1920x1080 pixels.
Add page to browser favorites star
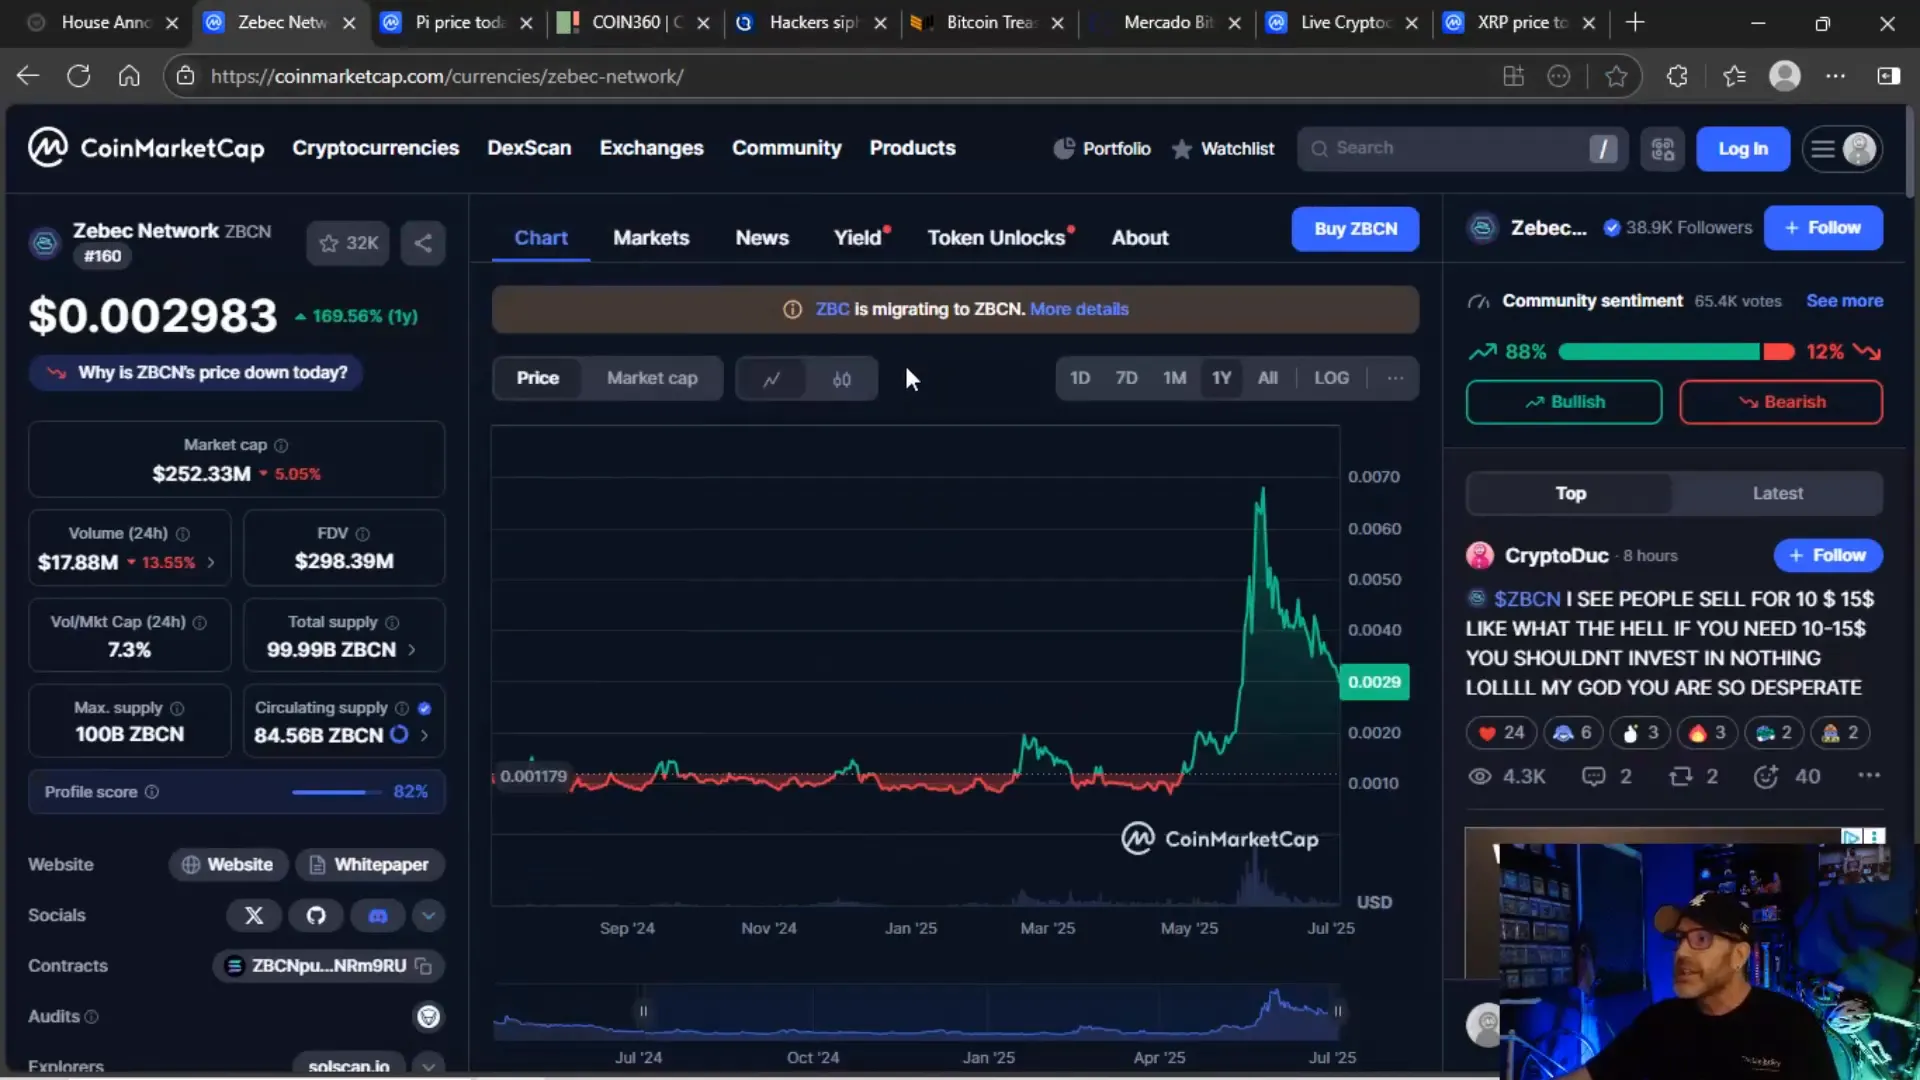coord(1616,76)
